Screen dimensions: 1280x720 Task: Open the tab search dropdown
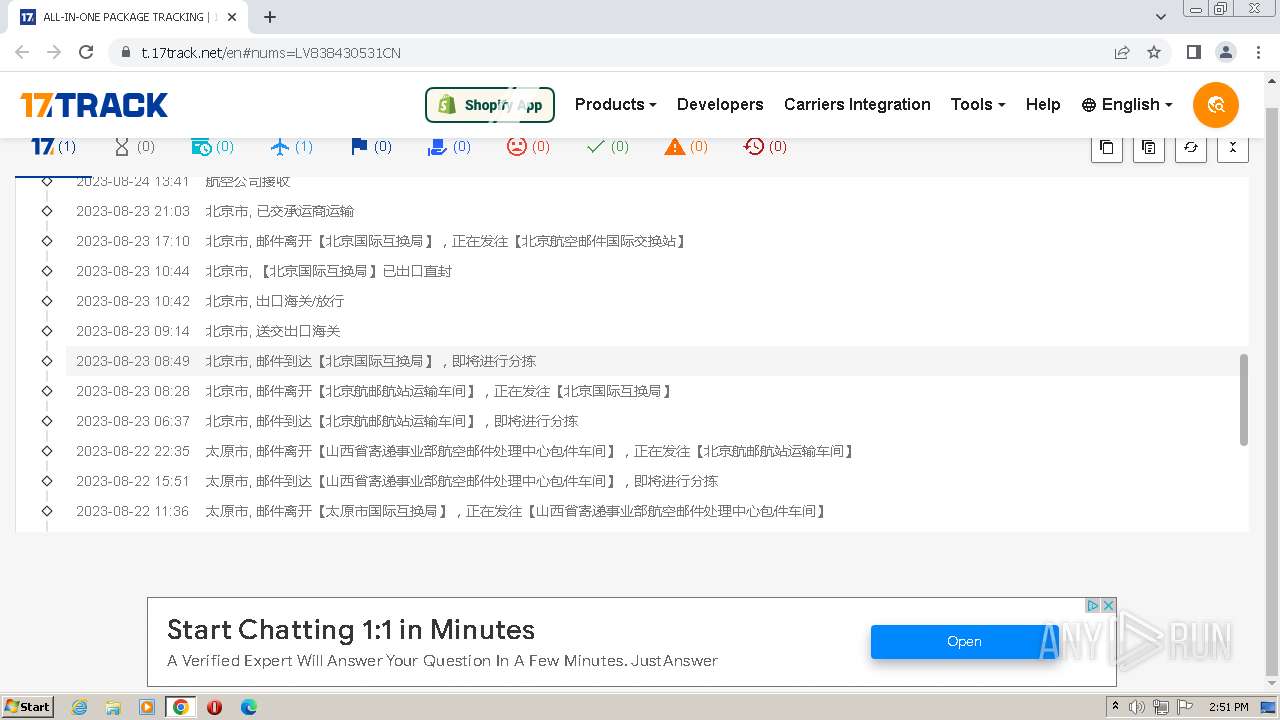coord(1161,17)
